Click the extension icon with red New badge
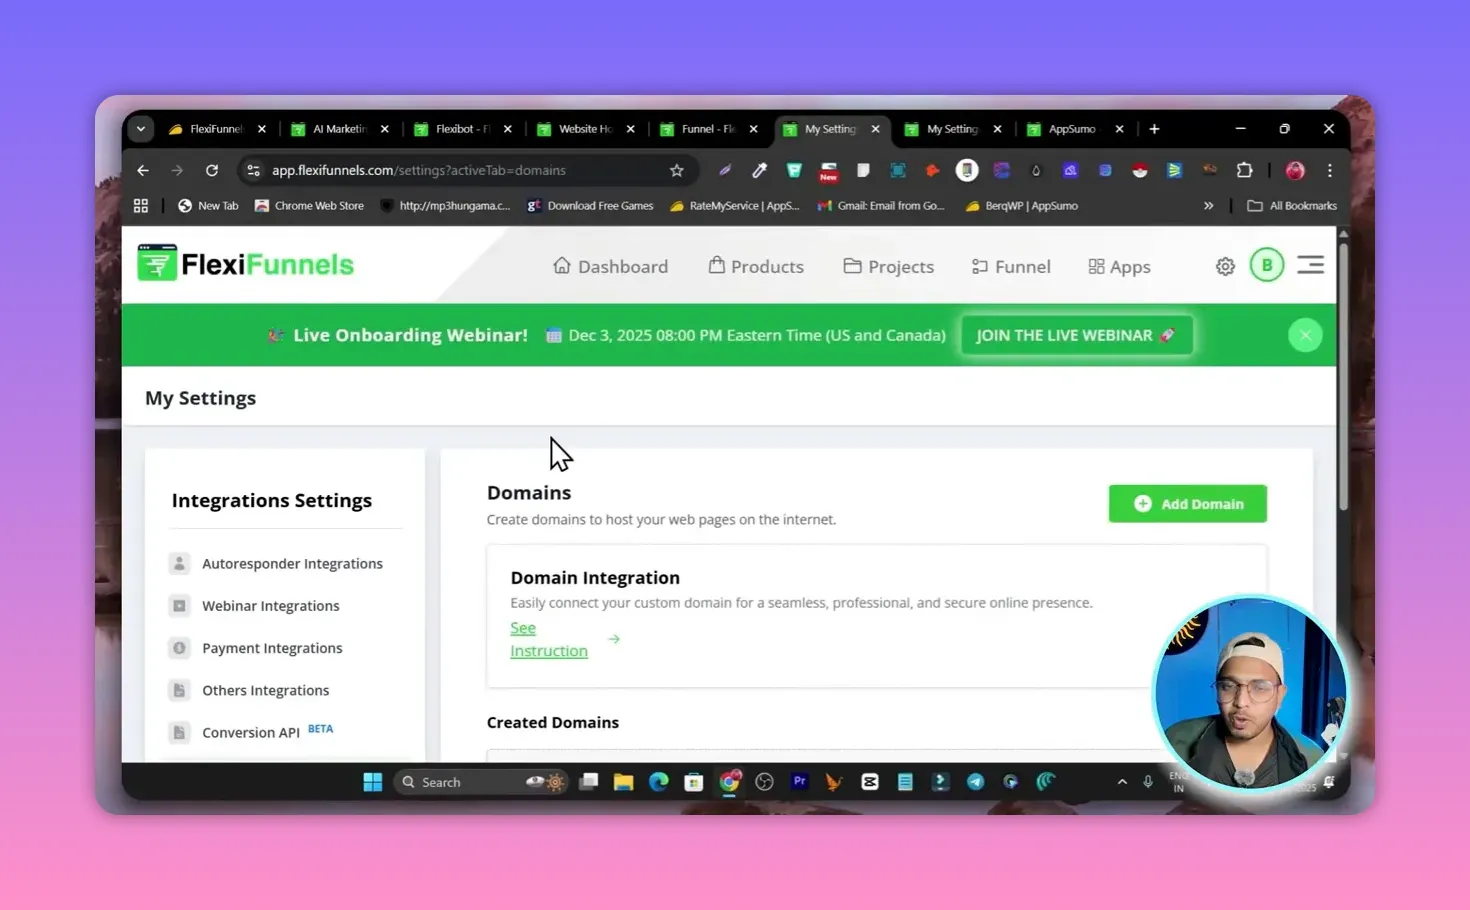 [828, 171]
